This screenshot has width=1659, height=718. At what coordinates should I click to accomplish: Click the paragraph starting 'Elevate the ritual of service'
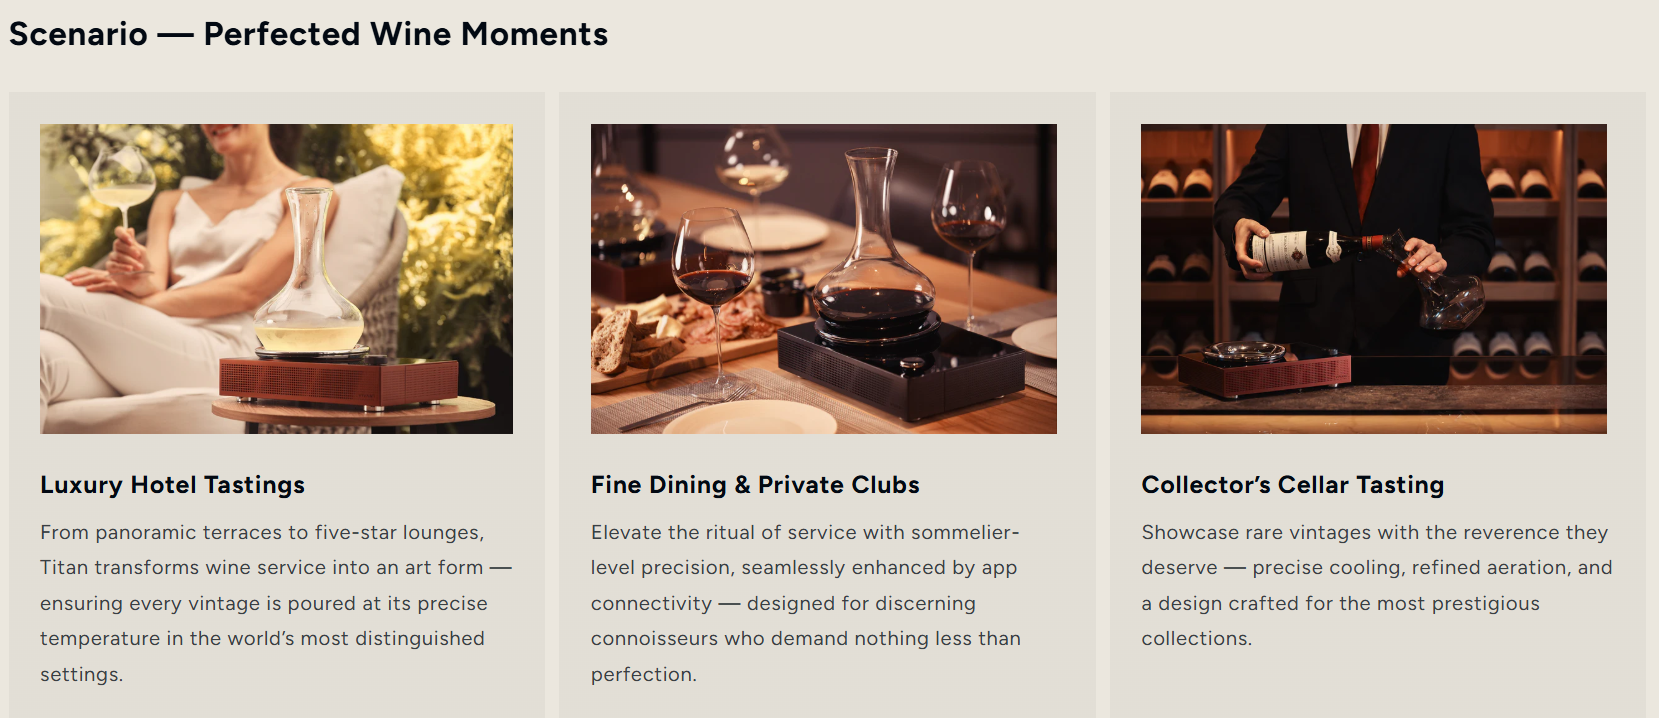[806, 603]
